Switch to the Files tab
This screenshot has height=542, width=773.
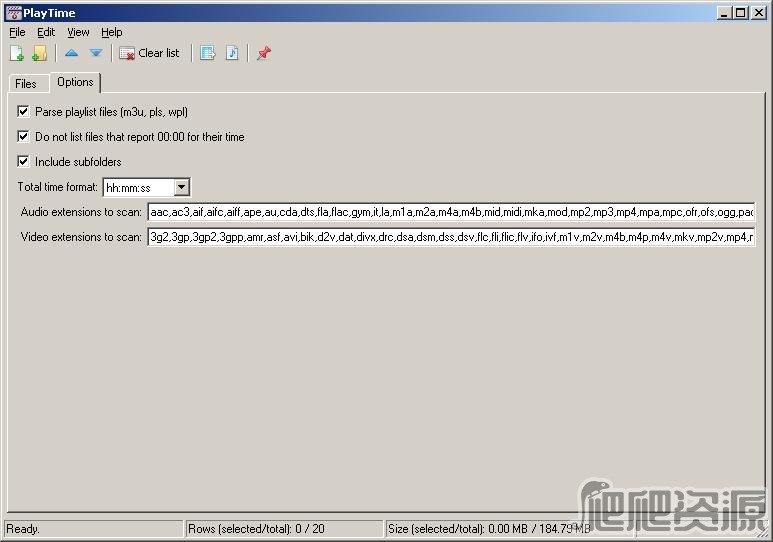(x=26, y=83)
